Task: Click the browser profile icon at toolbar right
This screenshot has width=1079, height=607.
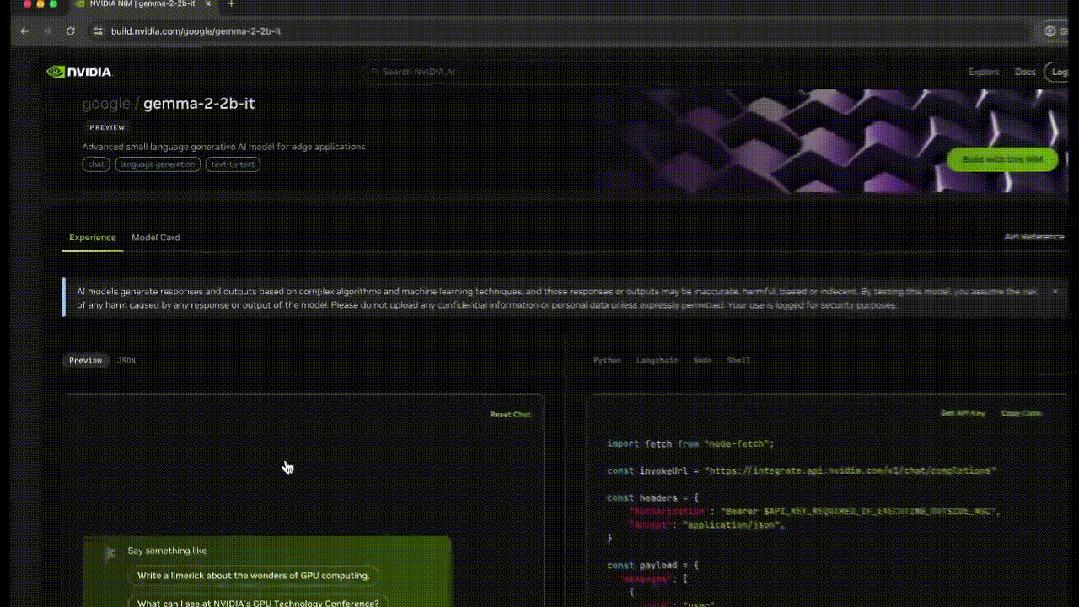Action: [1049, 31]
